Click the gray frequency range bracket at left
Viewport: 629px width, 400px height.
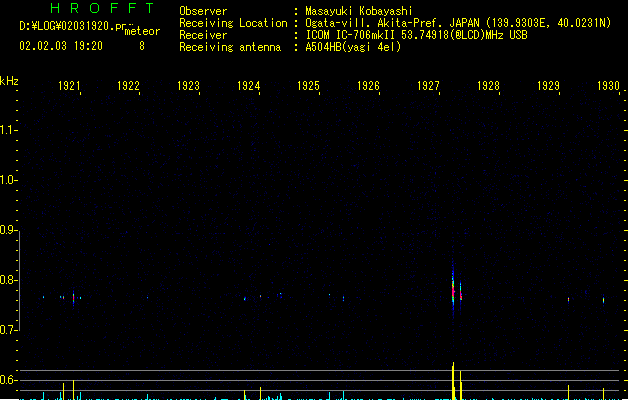point(19,281)
